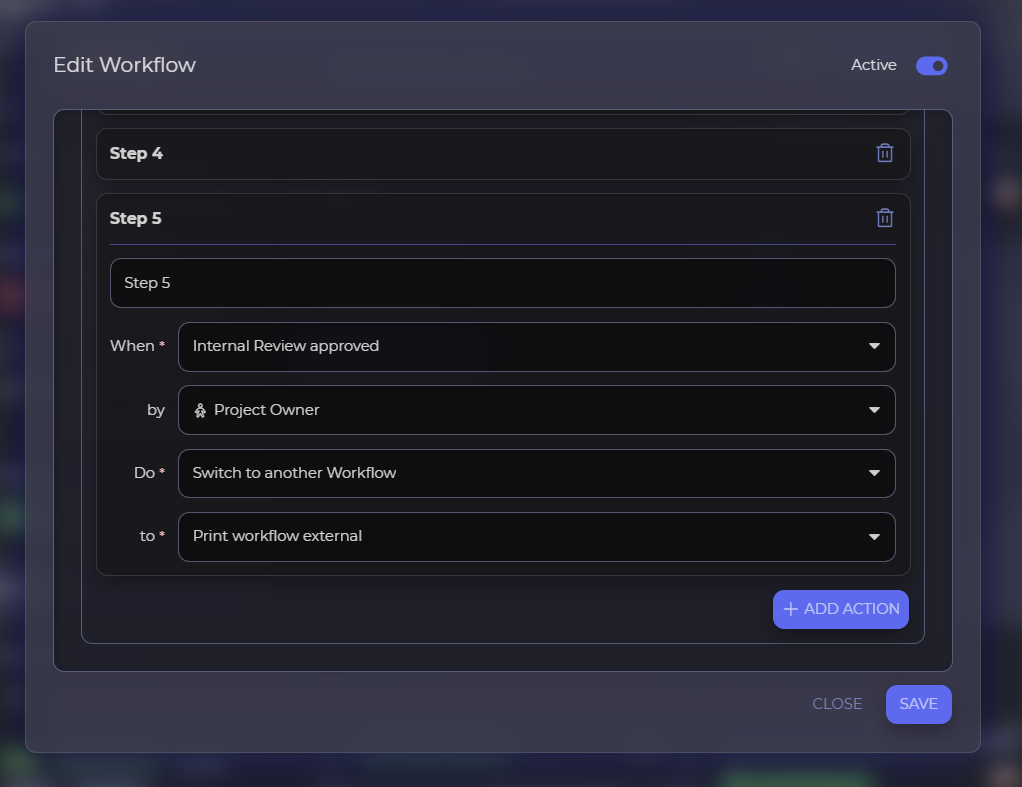The image size is (1022, 787).
Task: Click the Active label text
Action: click(x=873, y=65)
